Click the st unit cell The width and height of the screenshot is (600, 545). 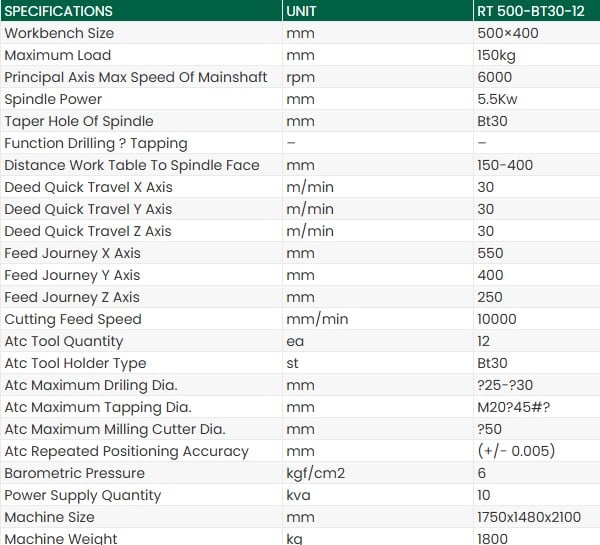point(292,364)
